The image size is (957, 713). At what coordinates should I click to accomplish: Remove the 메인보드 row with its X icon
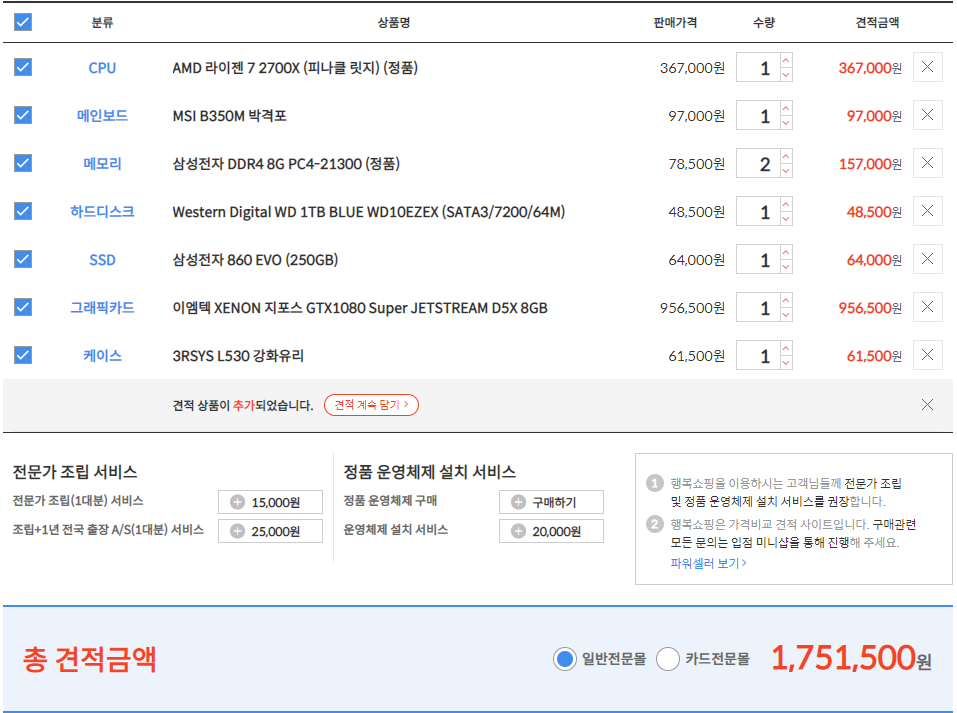tap(927, 115)
